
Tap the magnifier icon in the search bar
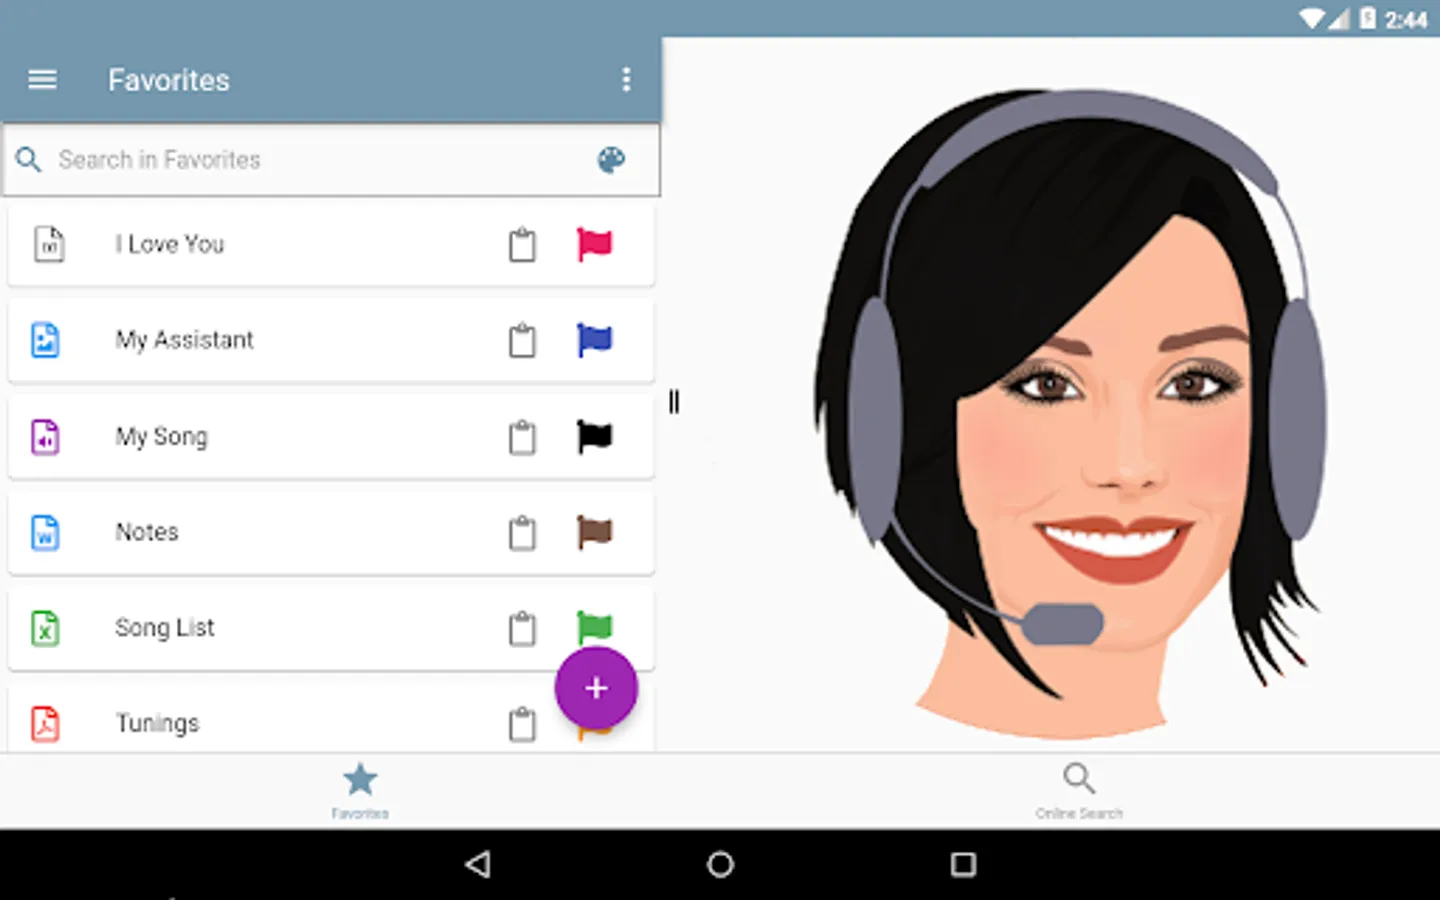[28, 160]
